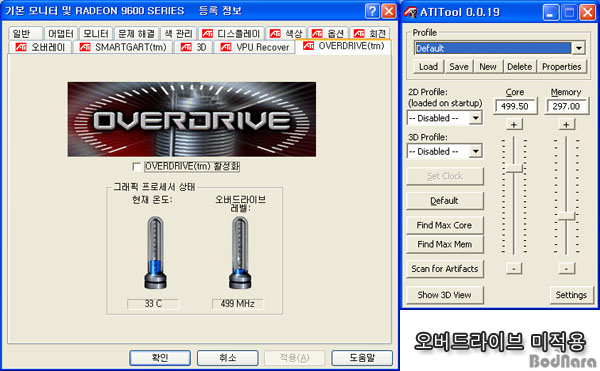Screen dimensions: 600x371
Task: Click the Find Max Core button
Action: pos(445,225)
